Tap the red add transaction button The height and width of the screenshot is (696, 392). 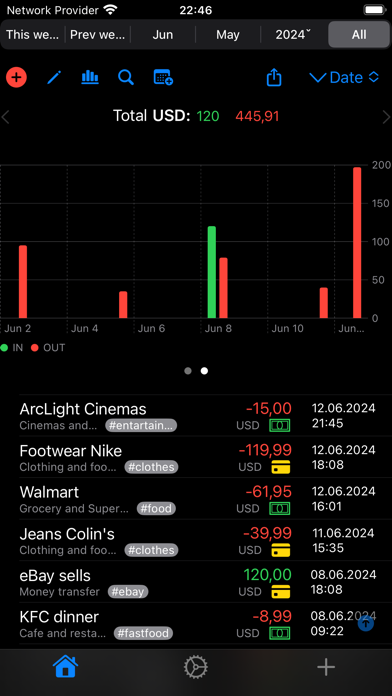click(x=16, y=78)
